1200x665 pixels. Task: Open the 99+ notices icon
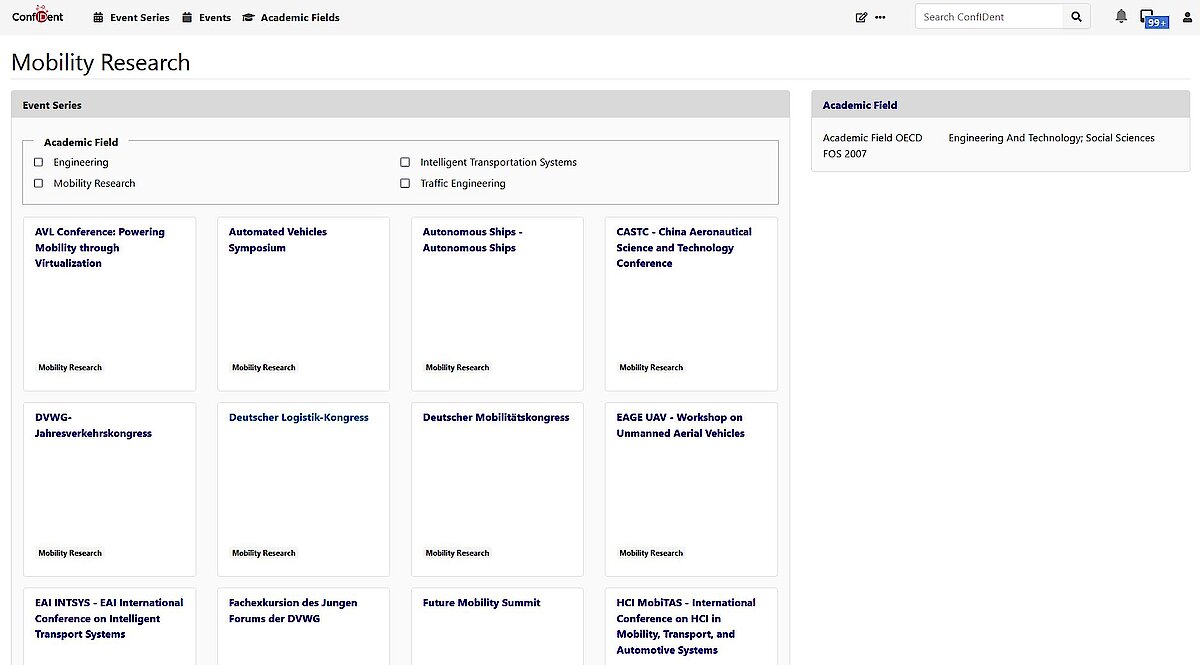[1153, 18]
